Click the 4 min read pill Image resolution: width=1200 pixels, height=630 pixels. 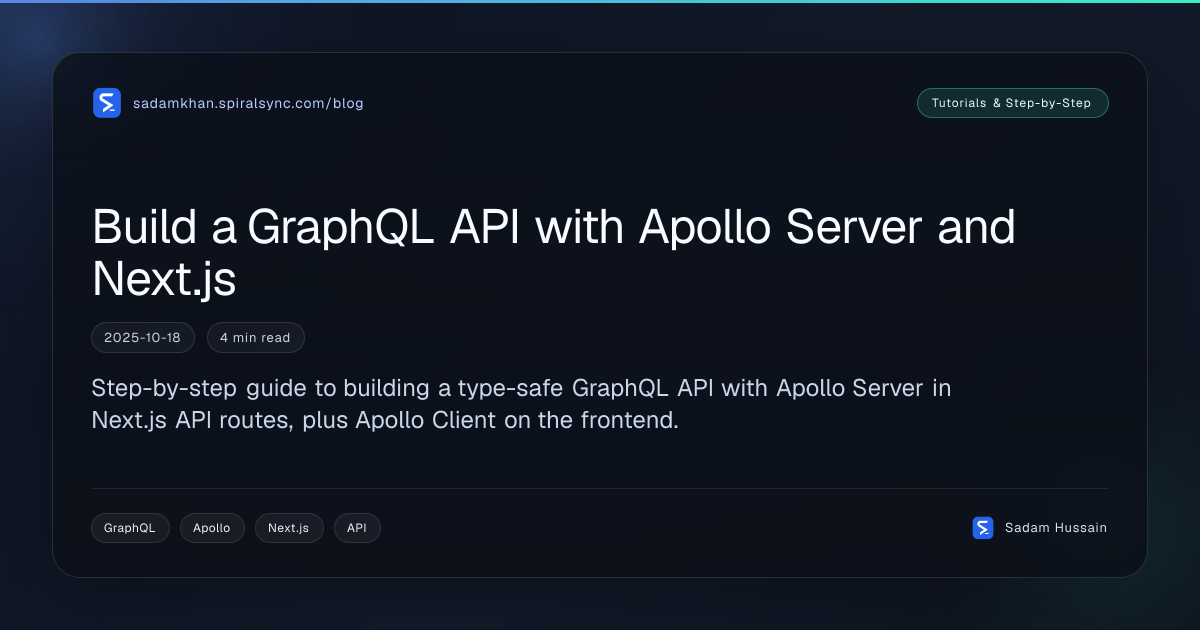pyautogui.click(x=256, y=338)
